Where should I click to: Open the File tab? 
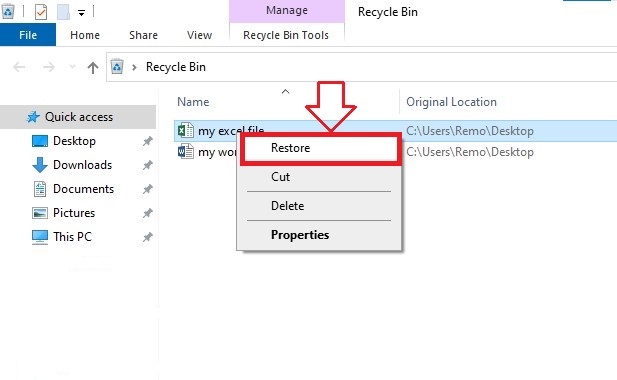click(x=28, y=35)
